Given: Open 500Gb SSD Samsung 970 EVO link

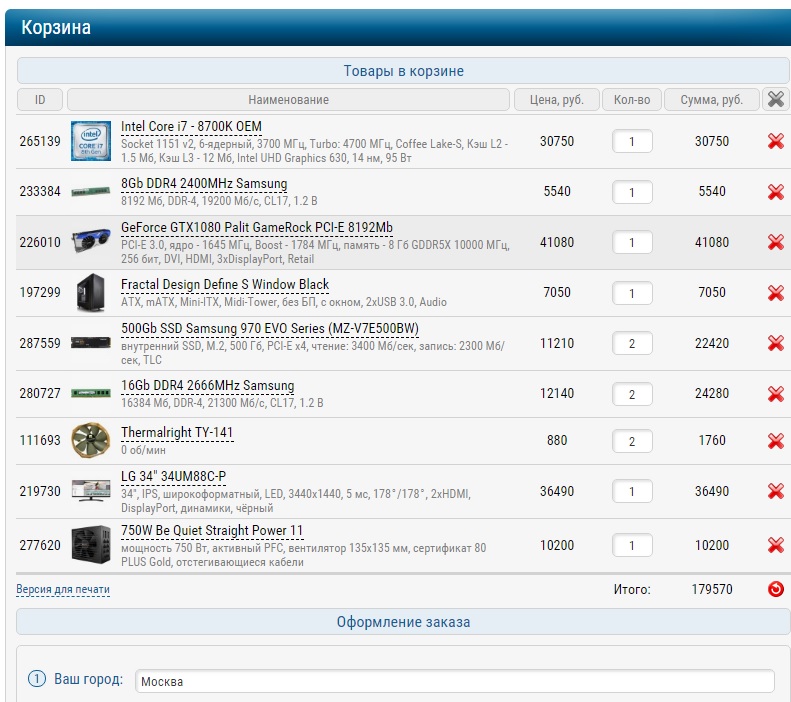Looking at the screenshot, I should 270,328.
